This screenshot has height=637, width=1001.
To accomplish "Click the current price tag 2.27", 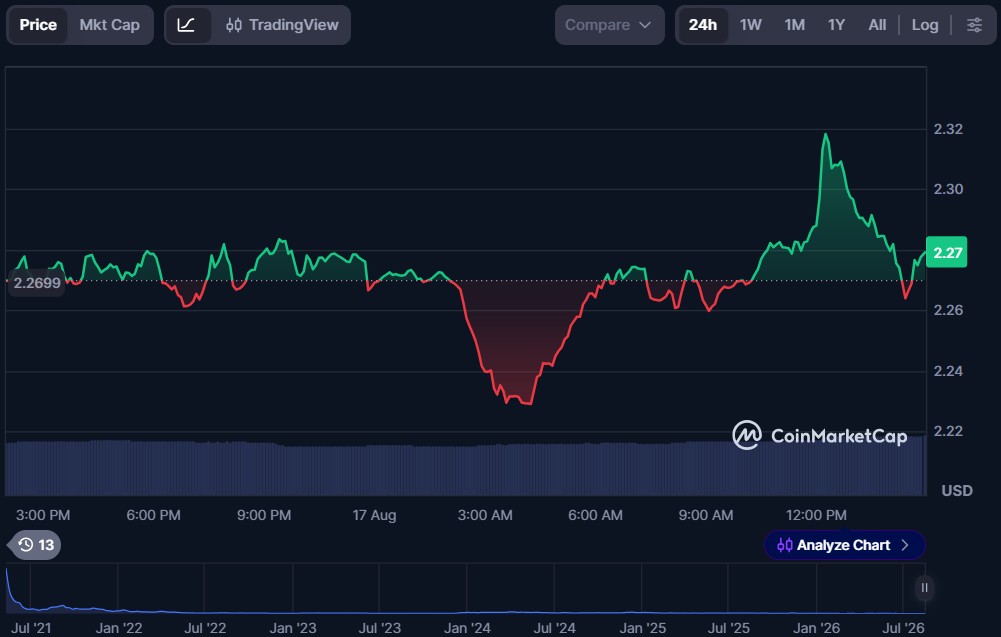I will [x=947, y=252].
